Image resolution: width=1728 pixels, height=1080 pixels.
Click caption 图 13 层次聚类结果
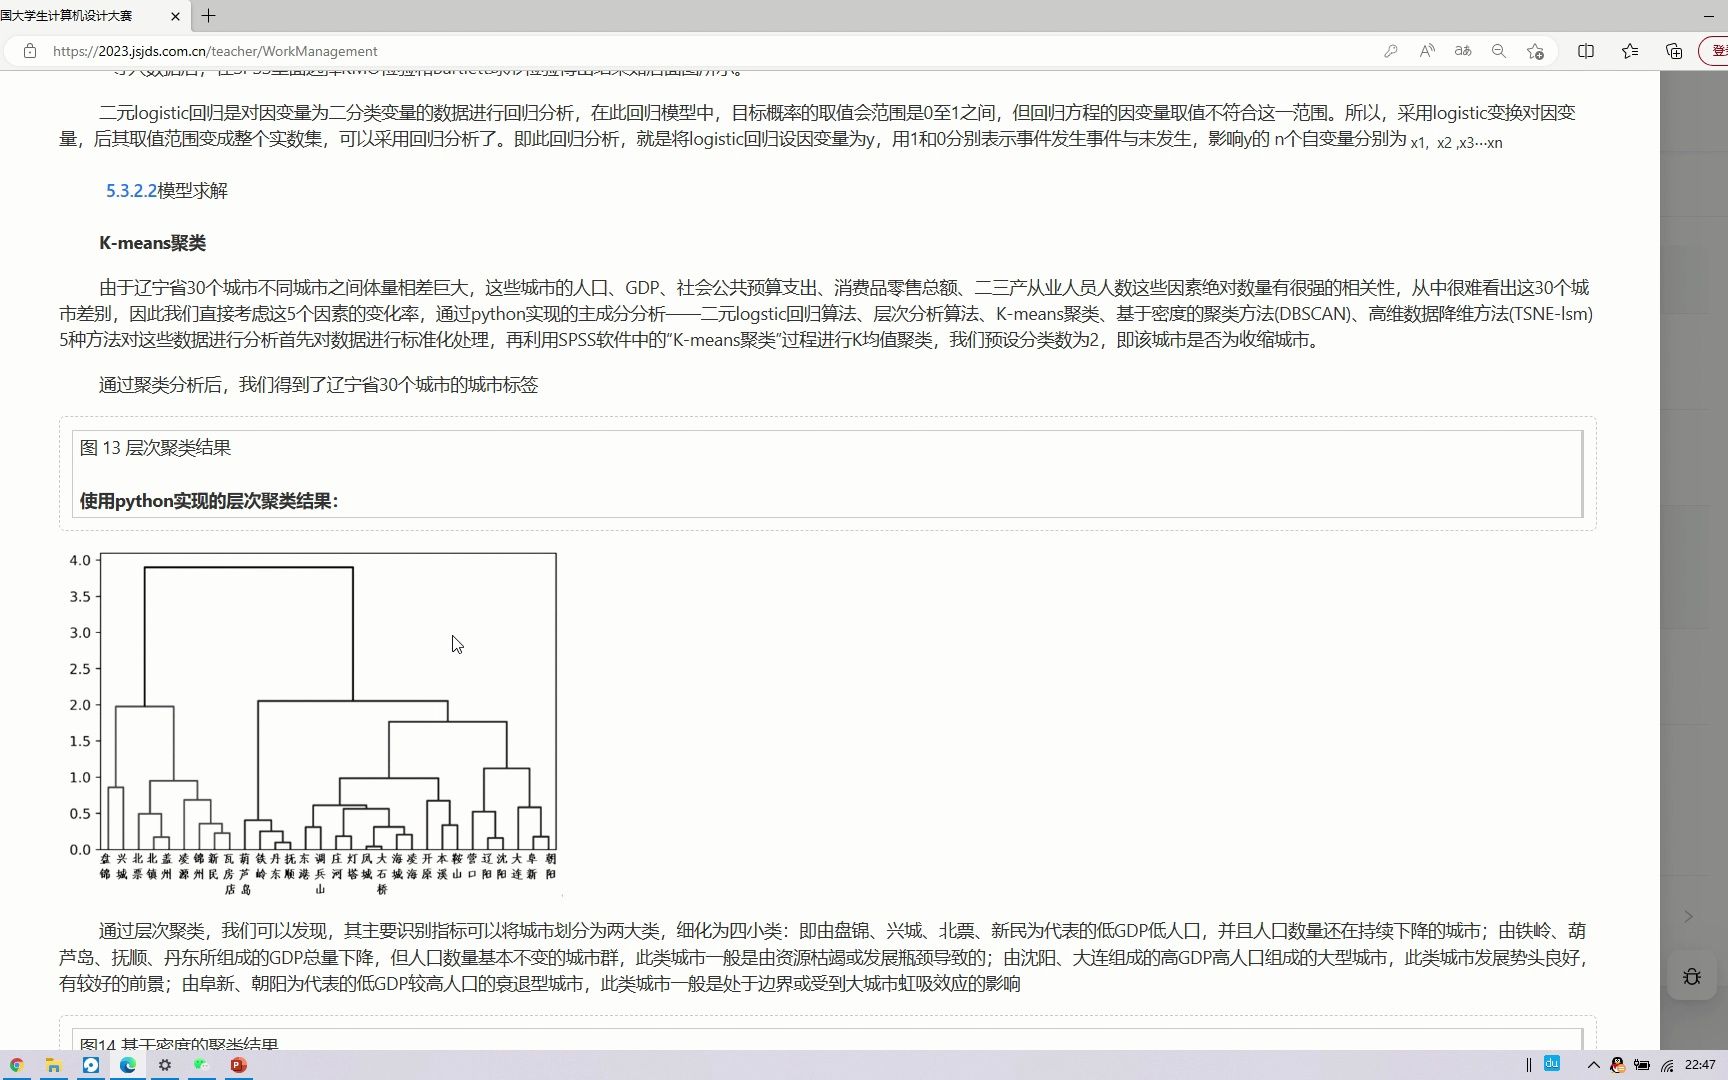[x=155, y=448]
